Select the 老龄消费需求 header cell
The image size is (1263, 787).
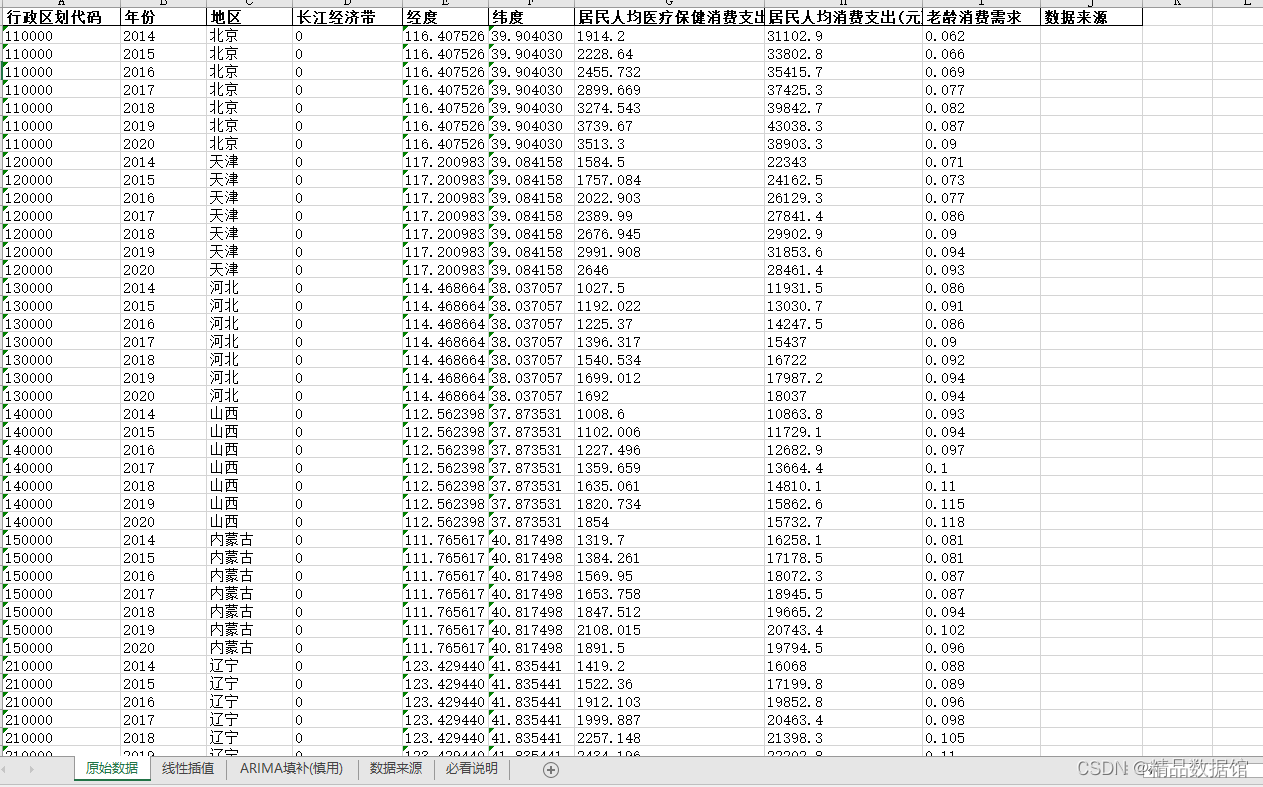[x=981, y=17]
